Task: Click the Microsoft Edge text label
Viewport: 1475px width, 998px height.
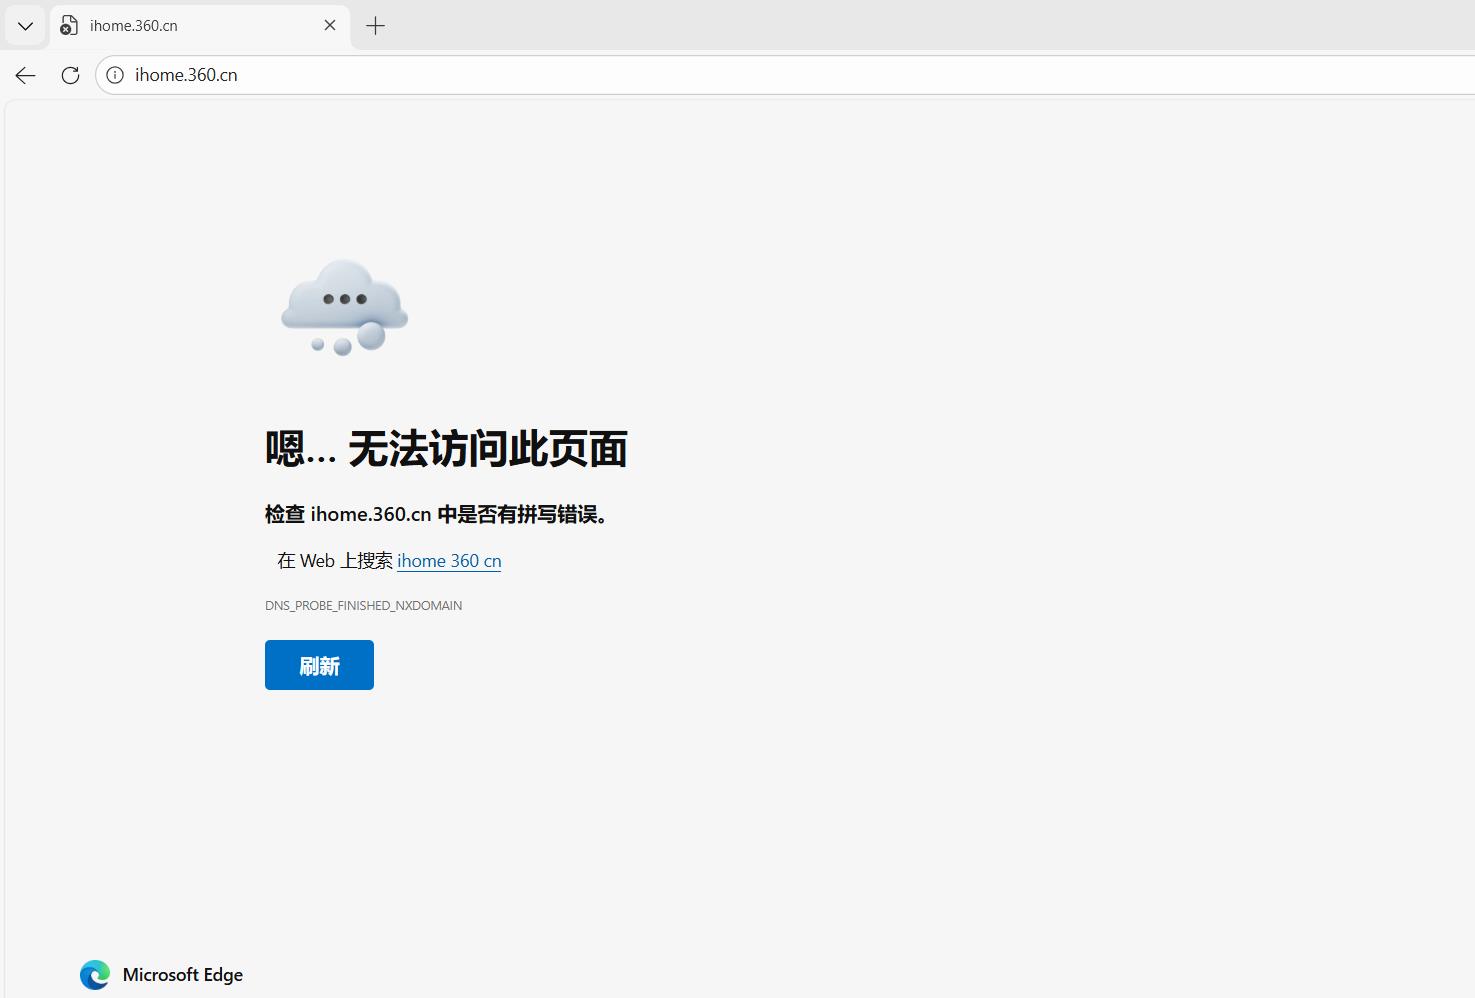Action: point(182,974)
